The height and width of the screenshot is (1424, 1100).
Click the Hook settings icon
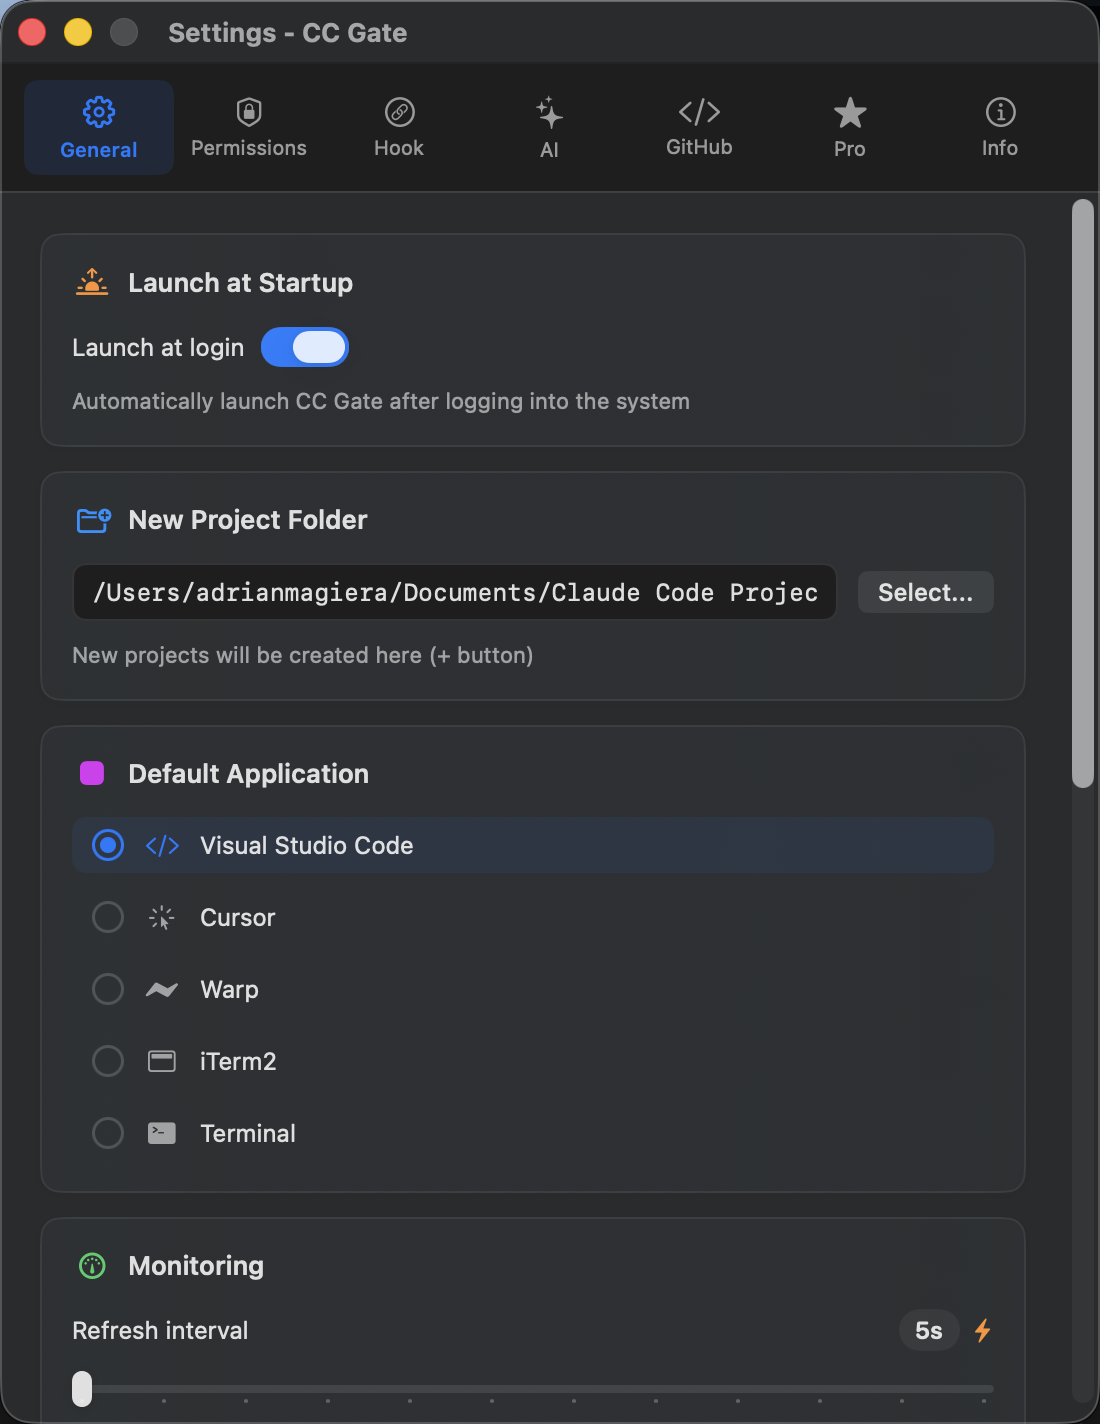pos(399,112)
